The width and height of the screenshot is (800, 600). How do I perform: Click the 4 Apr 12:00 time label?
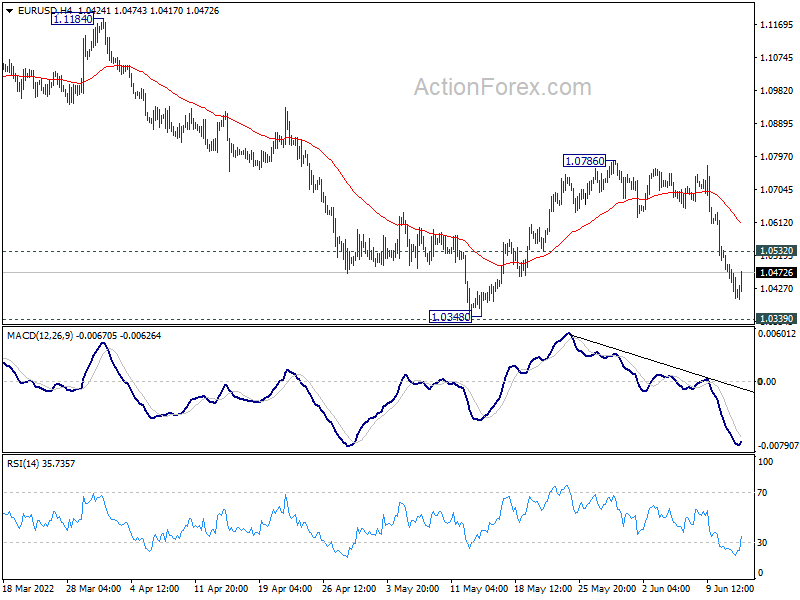point(155,589)
